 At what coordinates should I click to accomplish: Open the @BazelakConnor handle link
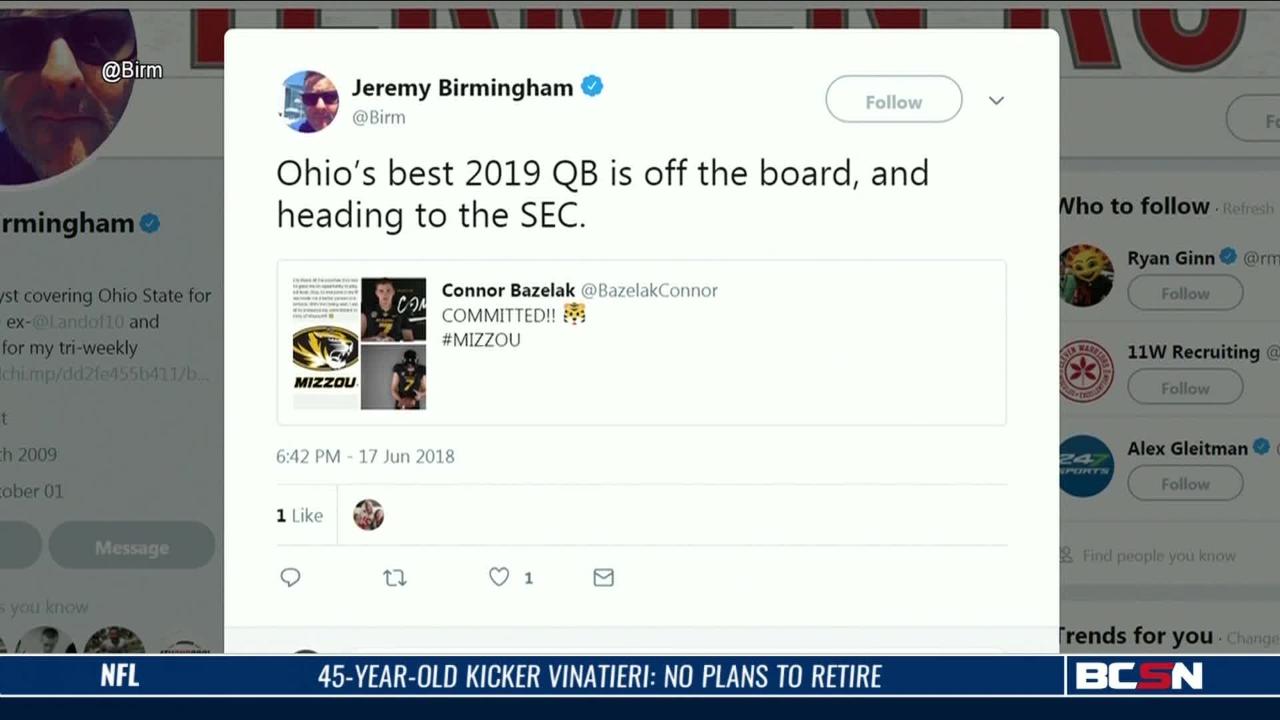pos(649,290)
